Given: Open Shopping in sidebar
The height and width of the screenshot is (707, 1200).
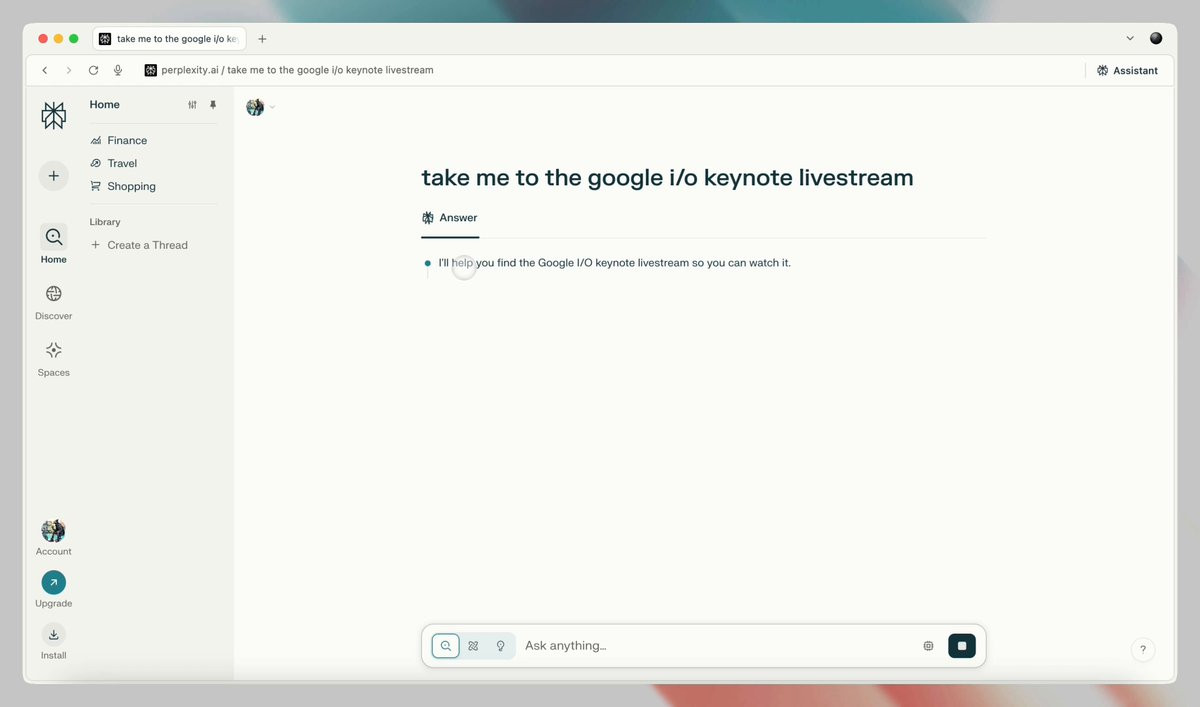Looking at the screenshot, I should pos(122,186).
